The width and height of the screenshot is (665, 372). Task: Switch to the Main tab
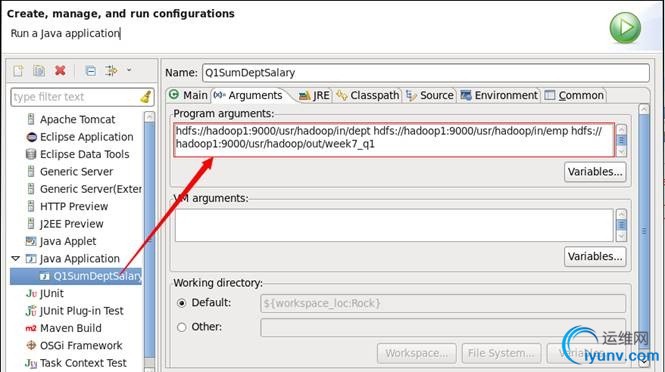188,95
